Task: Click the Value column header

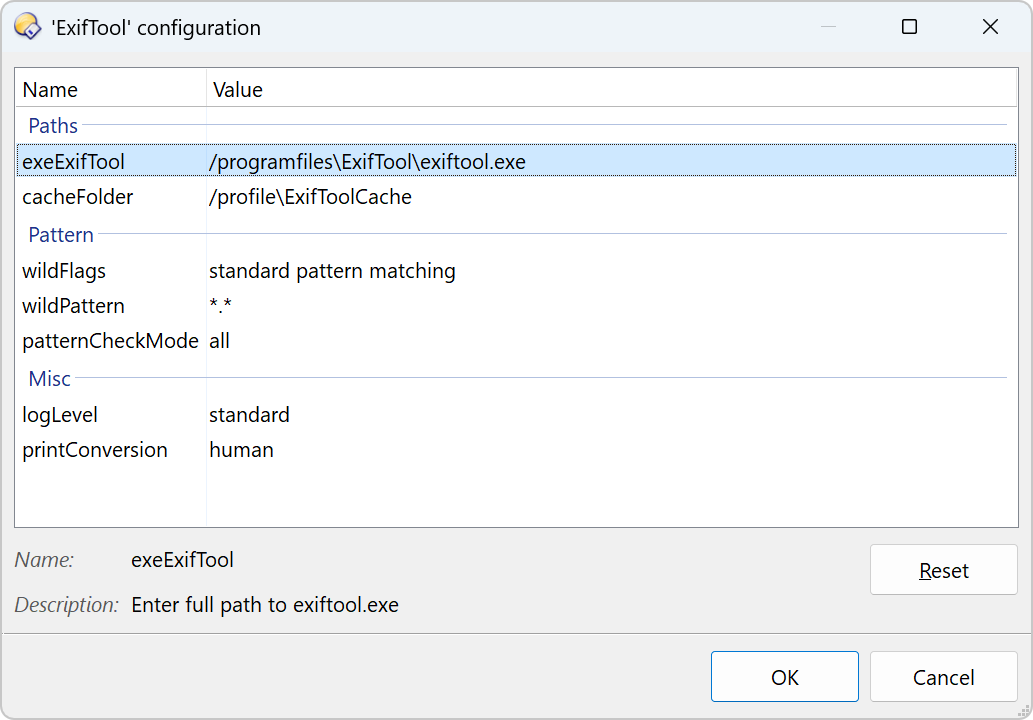Action: (612, 90)
